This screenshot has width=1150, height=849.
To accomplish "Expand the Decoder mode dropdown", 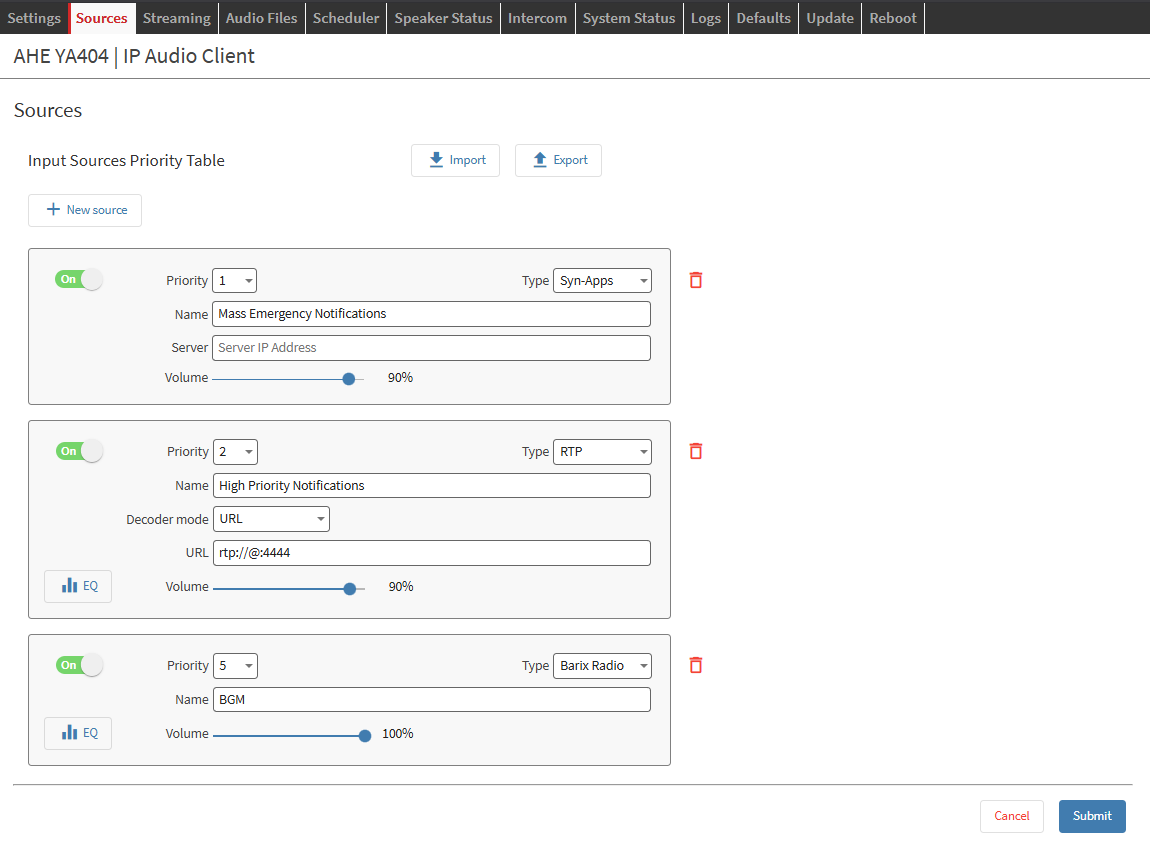I will tap(271, 519).
